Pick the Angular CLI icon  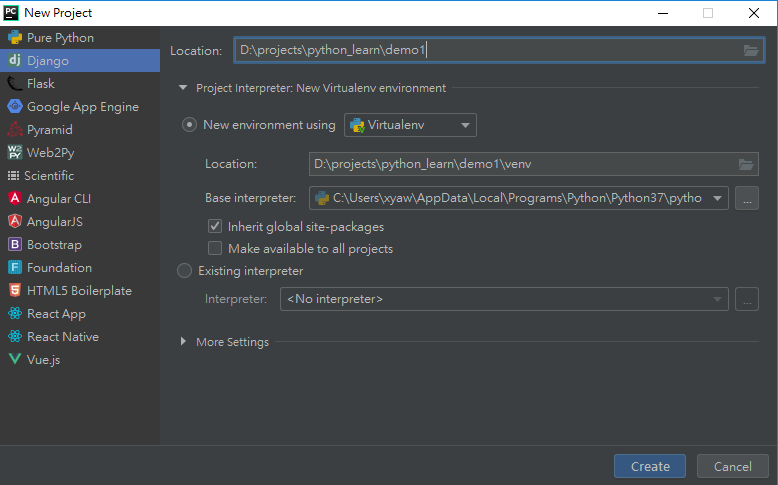click(15, 199)
